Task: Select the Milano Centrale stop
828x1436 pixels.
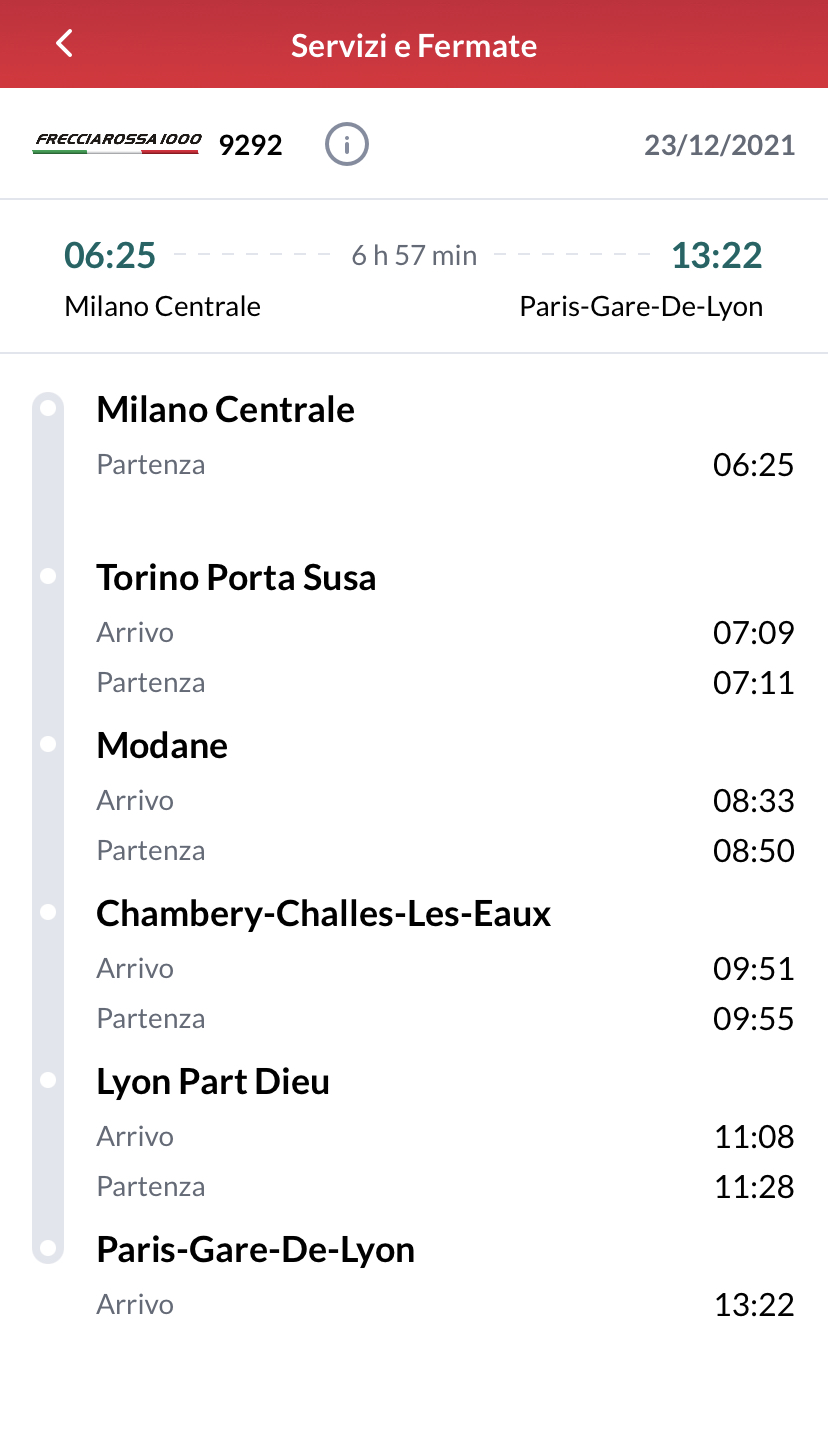Action: (x=226, y=410)
